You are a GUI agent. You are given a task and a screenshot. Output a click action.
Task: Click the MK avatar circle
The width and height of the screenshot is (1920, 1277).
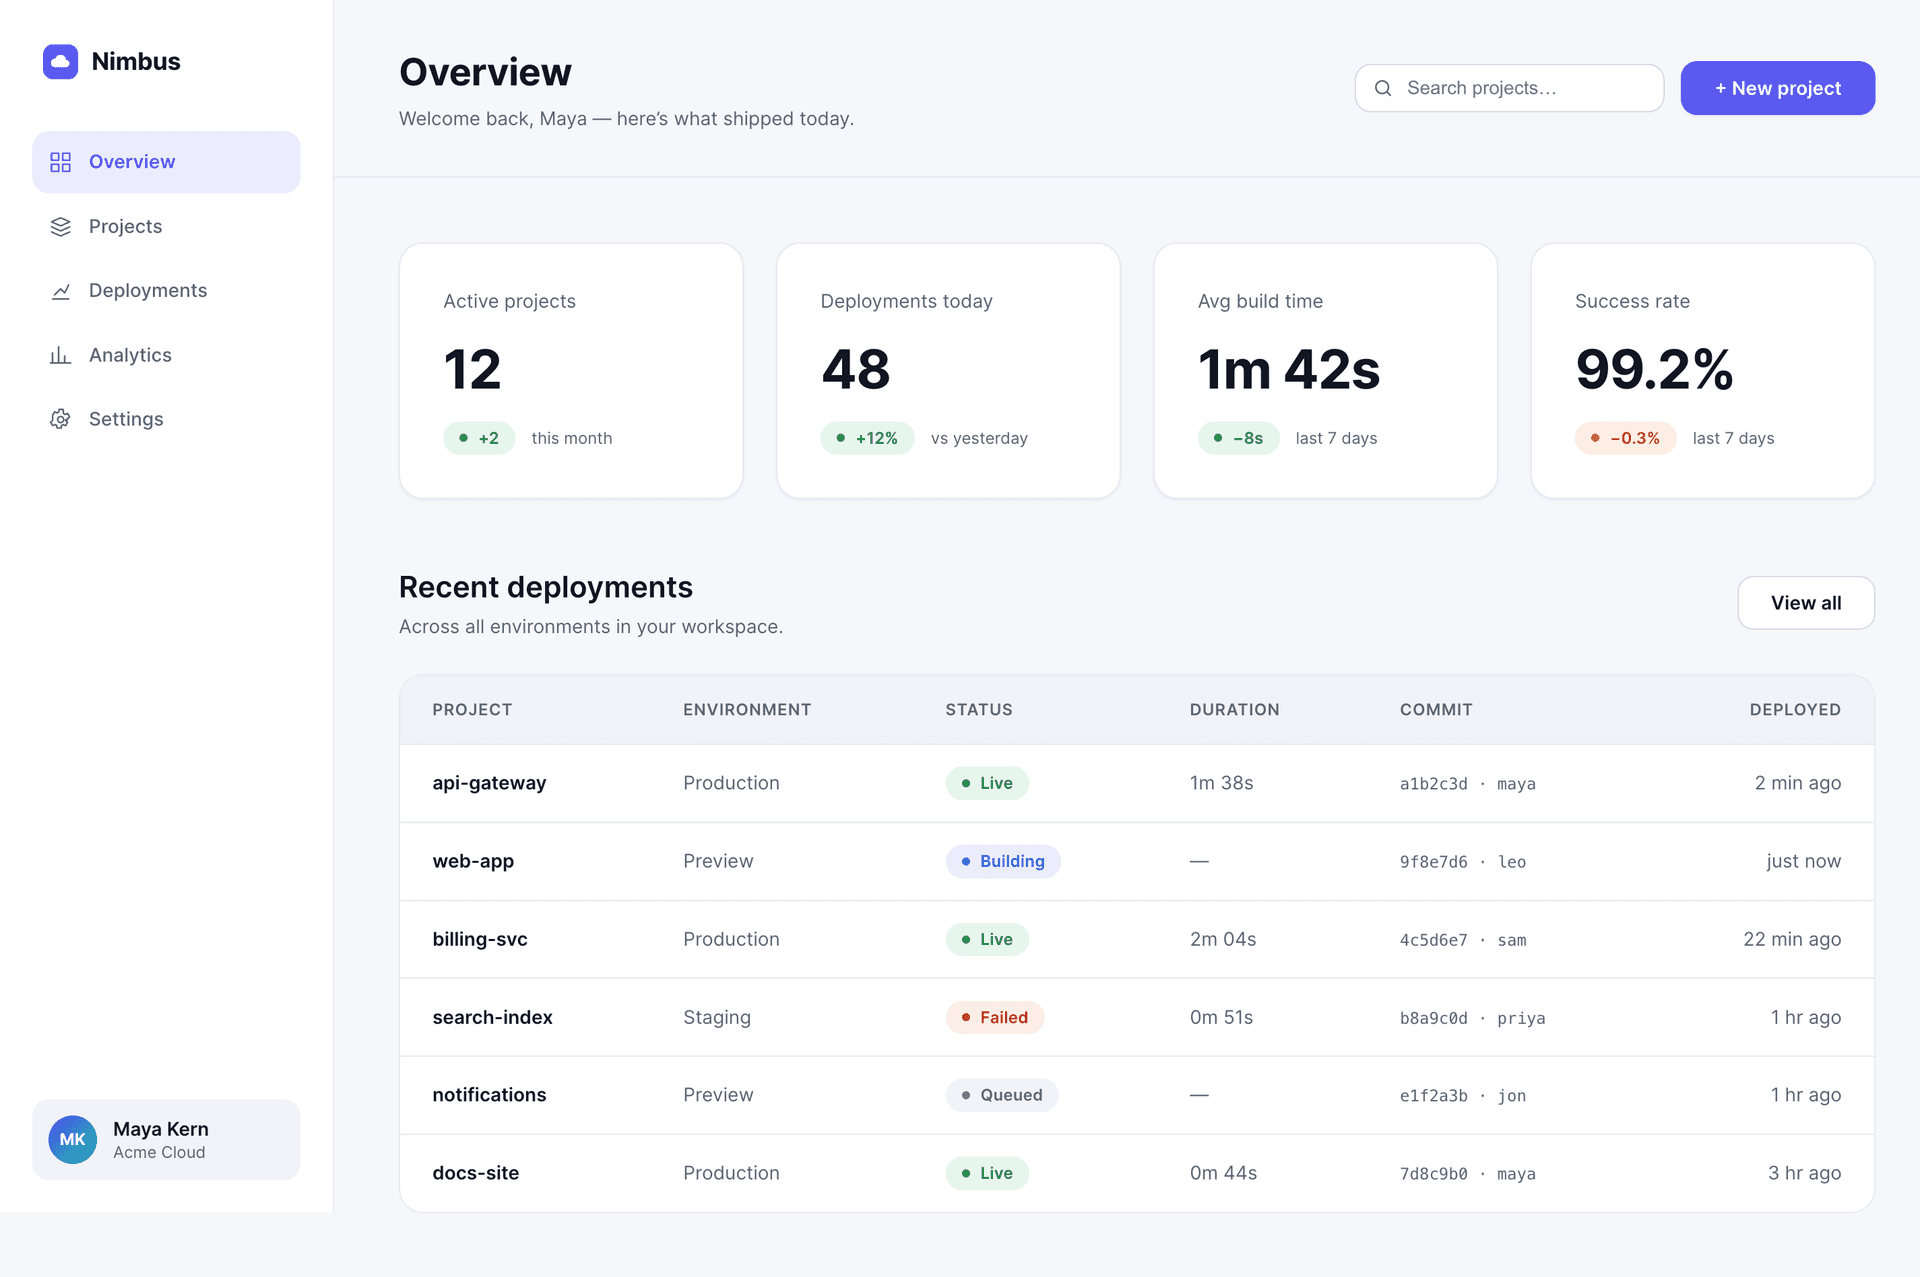coord(73,1140)
